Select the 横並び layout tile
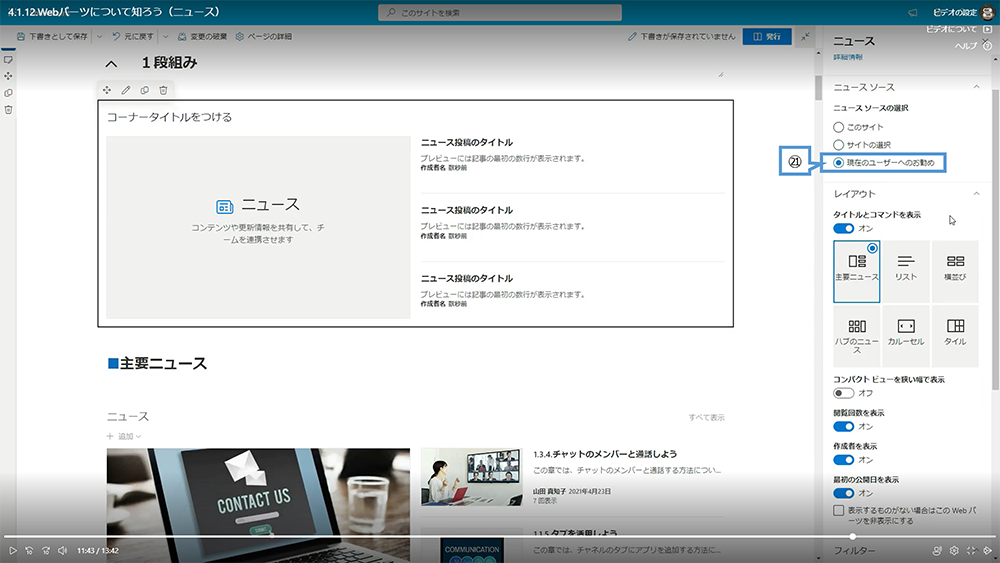The image size is (1000, 563). pos(955,271)
